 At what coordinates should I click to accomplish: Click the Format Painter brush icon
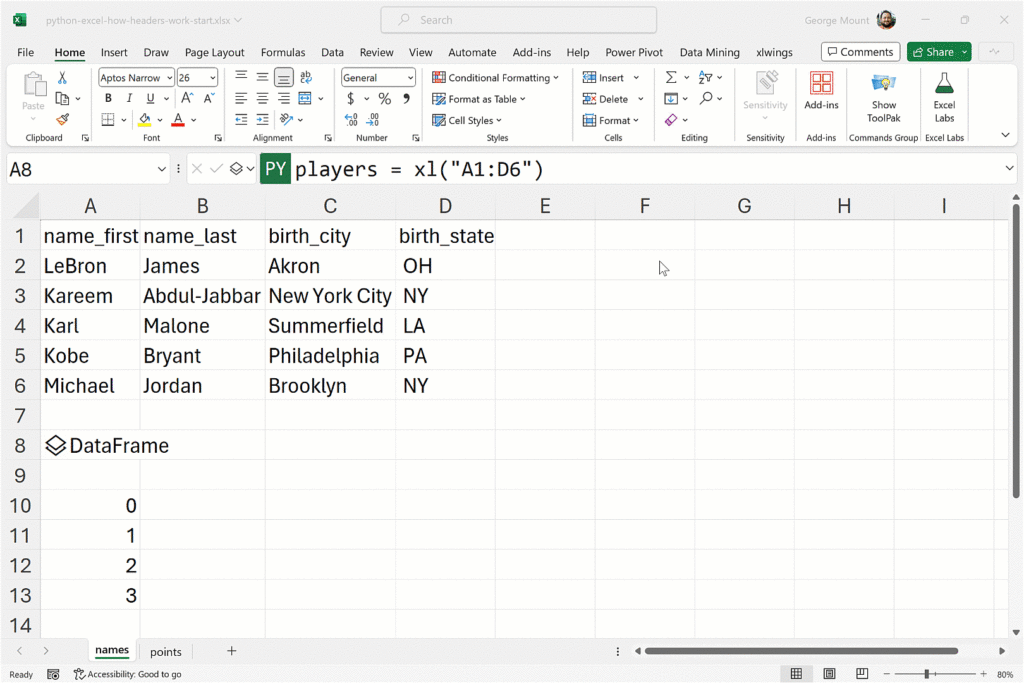tap(63, 120)
